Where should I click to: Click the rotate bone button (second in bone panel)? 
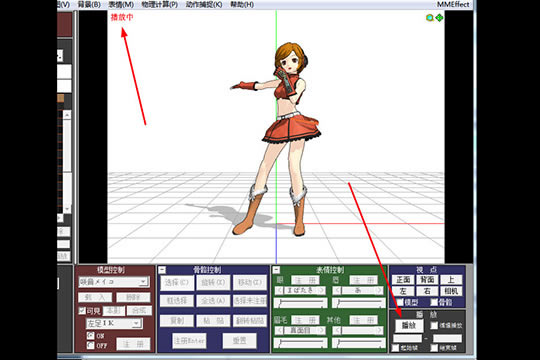213,282
